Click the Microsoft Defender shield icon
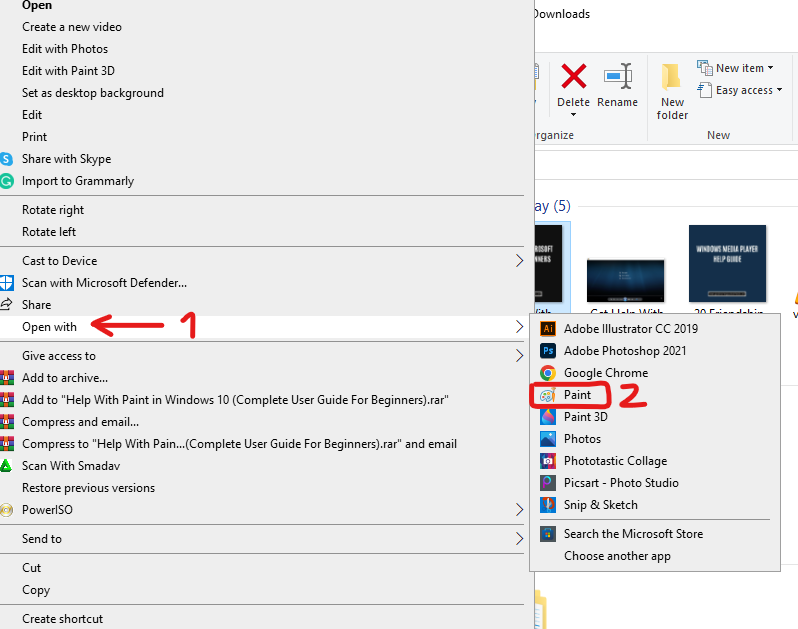798x629 pixels. pyautogui.click(x=6, y=283)
